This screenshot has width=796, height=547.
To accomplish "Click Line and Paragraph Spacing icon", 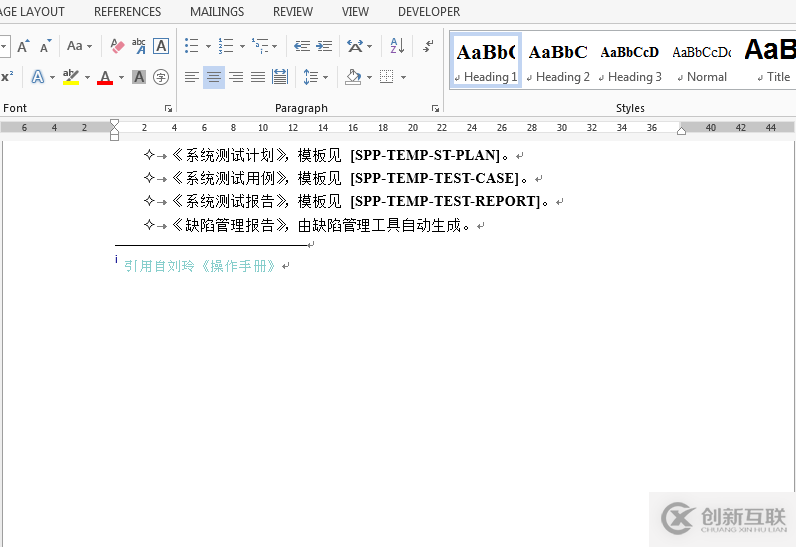I will [310, 77].
